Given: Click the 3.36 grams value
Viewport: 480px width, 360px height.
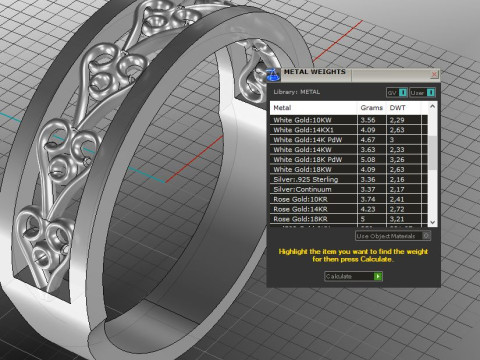Looking at the screenshot, I should (368, 179).
